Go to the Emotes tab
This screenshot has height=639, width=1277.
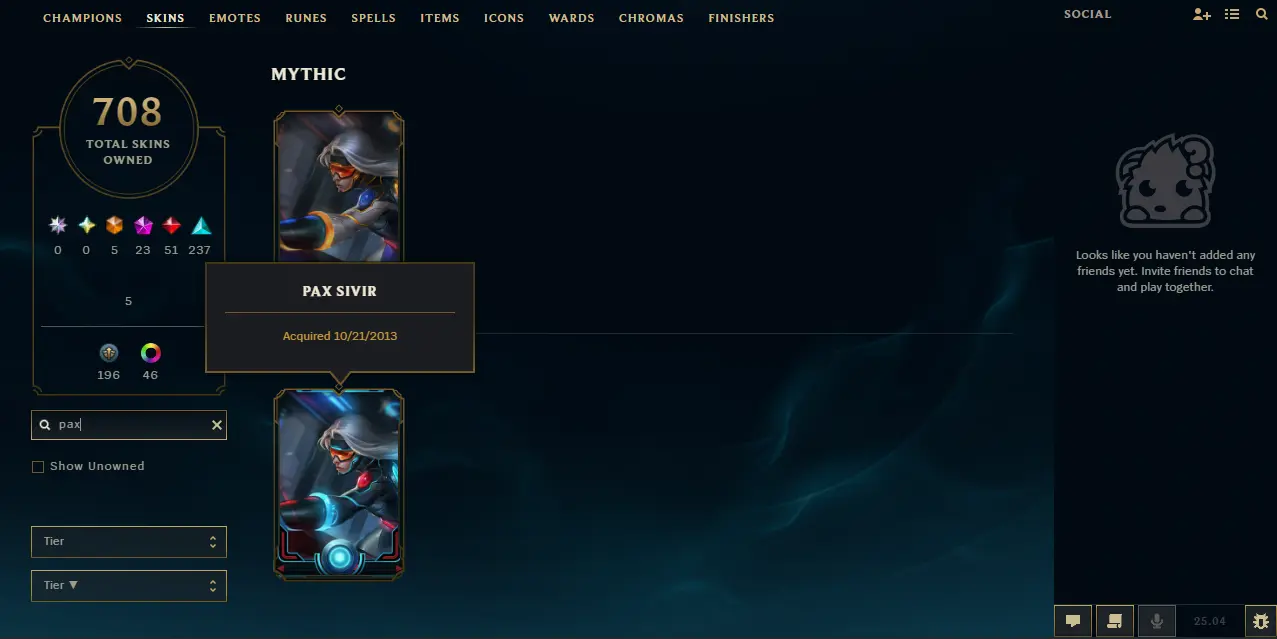tap(235, 18)
